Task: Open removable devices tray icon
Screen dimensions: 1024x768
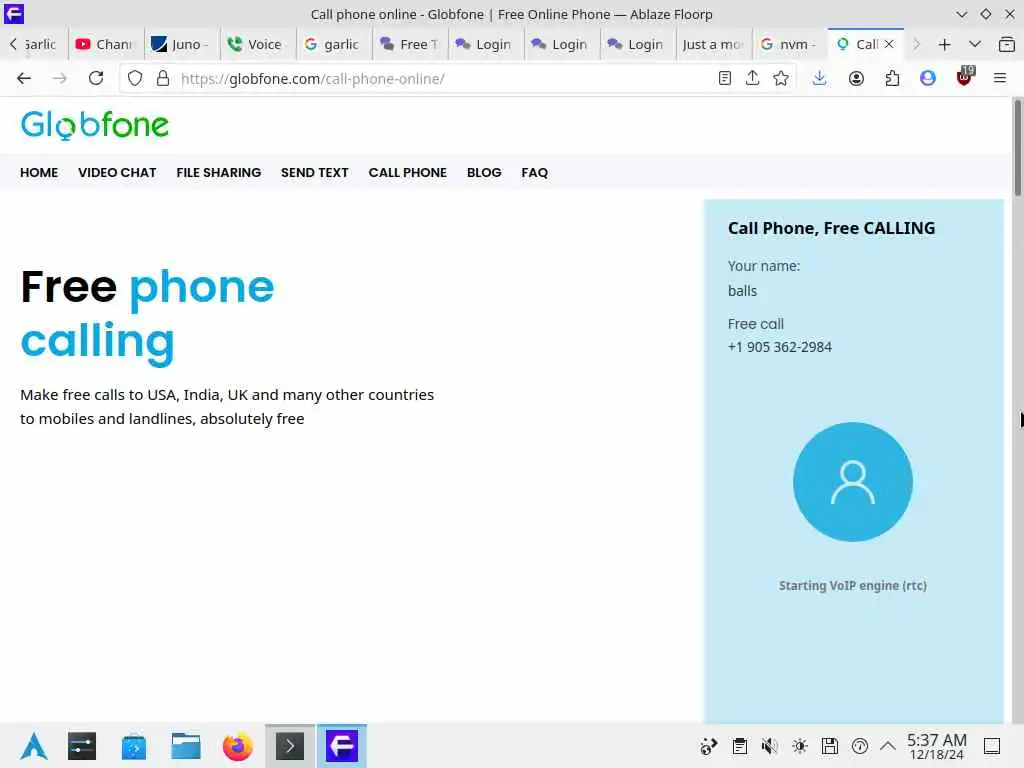Action: pos(829,746)
